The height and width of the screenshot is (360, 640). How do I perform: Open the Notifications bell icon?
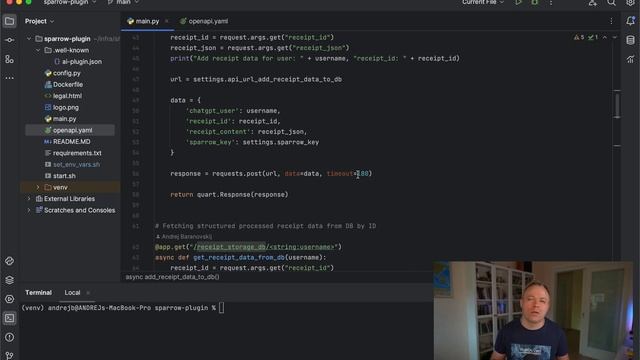click(631, 21)
